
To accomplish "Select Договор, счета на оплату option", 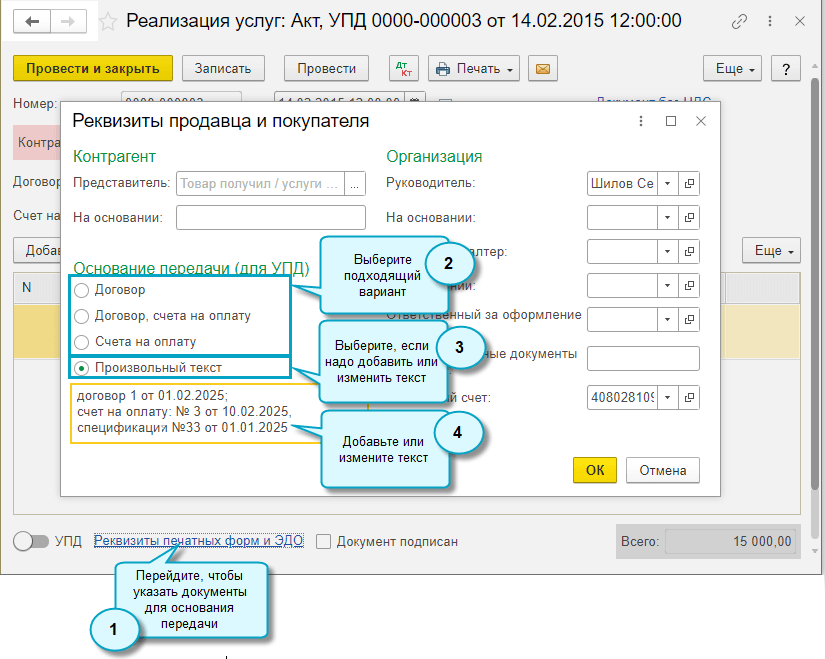I will pos(82,316).
